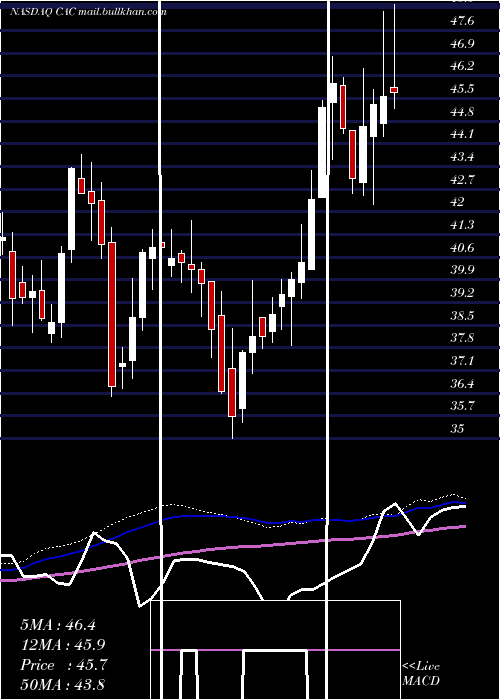Viewport: 500px width, 700px height.
Task: Click the NASDAQ CAC chart title text
Action: click(88, 12)
